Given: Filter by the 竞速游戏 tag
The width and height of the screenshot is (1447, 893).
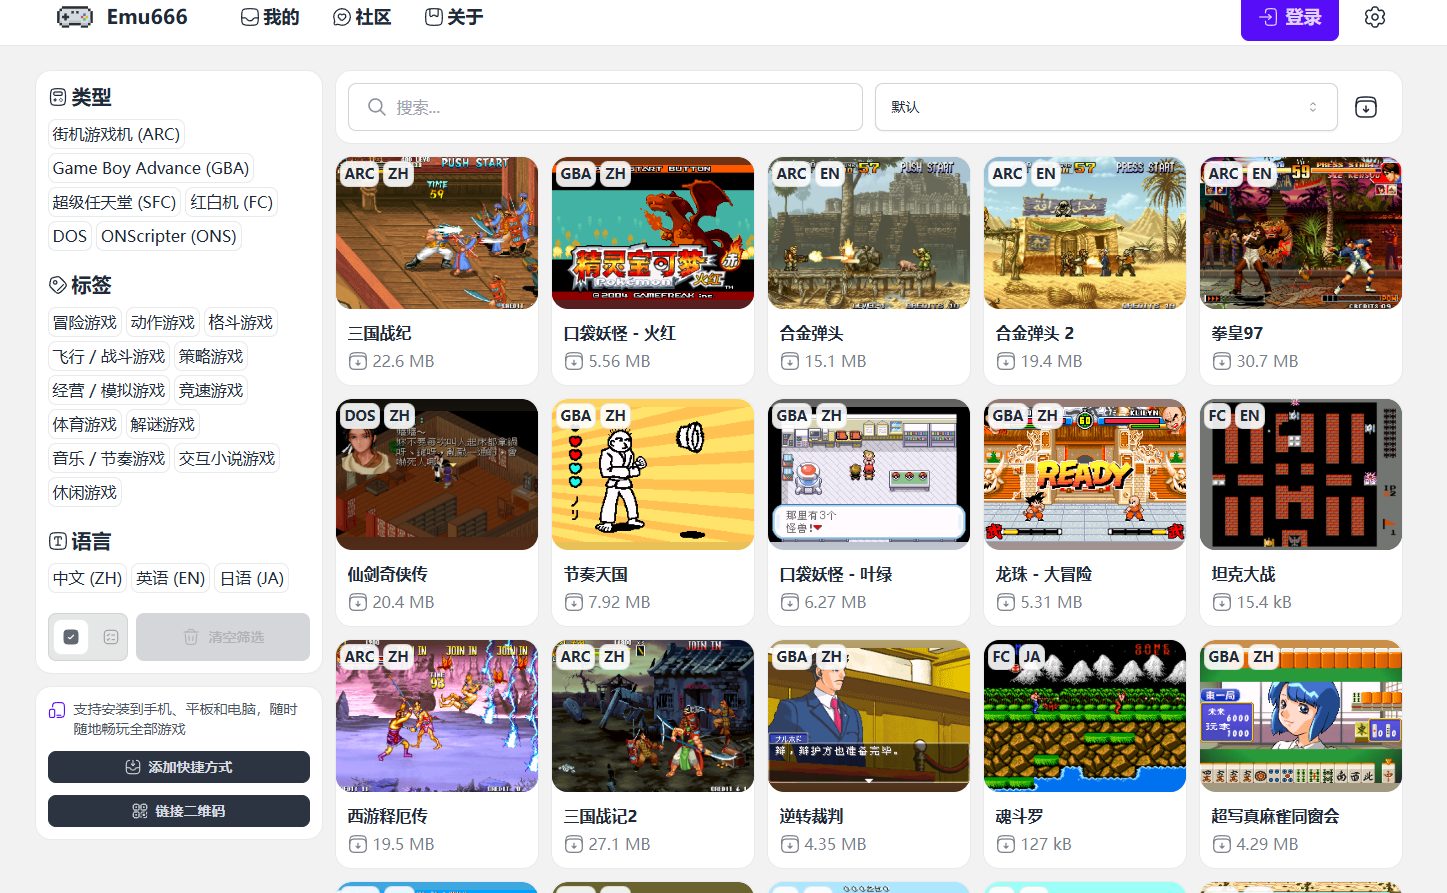Looking at the screenshot, I should (211, 390).
